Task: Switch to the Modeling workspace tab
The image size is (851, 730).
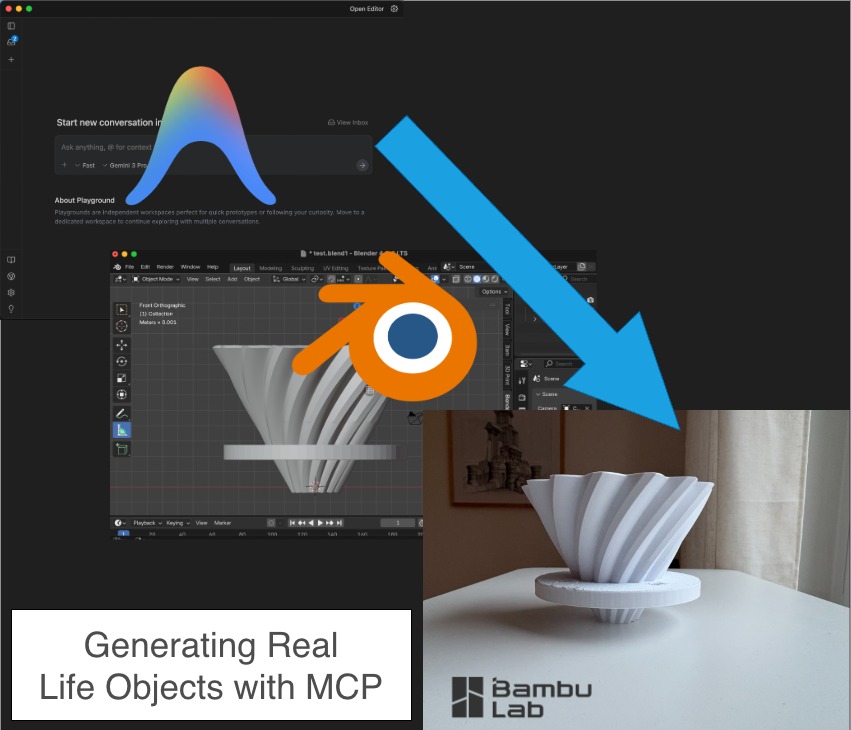Action: click(270, 268)
